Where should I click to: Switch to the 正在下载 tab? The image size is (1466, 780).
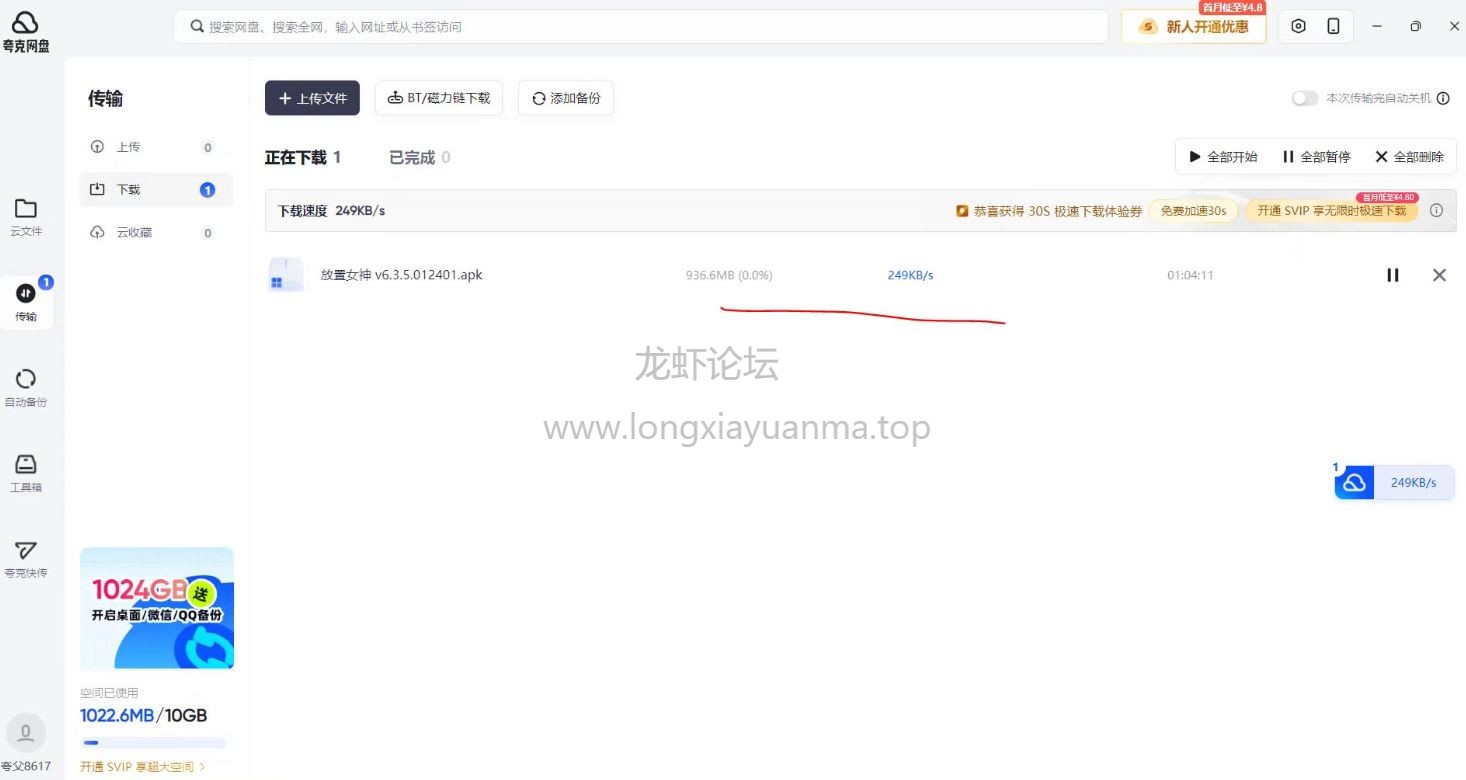pyautogui.click(x=303, y=157)
